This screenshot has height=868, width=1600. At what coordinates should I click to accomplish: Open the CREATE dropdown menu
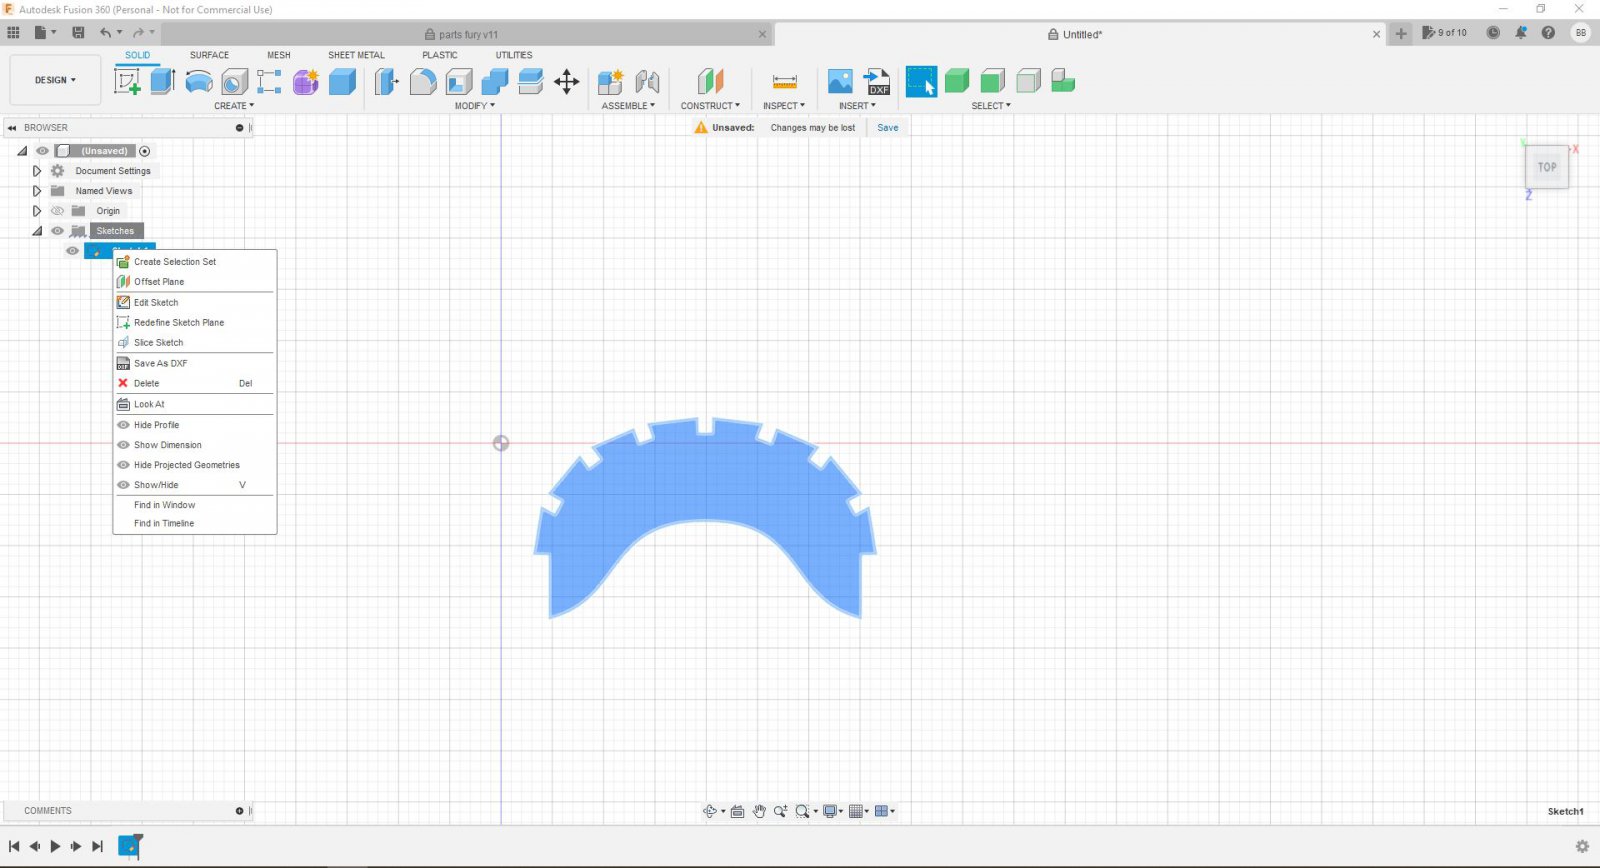[x=234, y=106]
